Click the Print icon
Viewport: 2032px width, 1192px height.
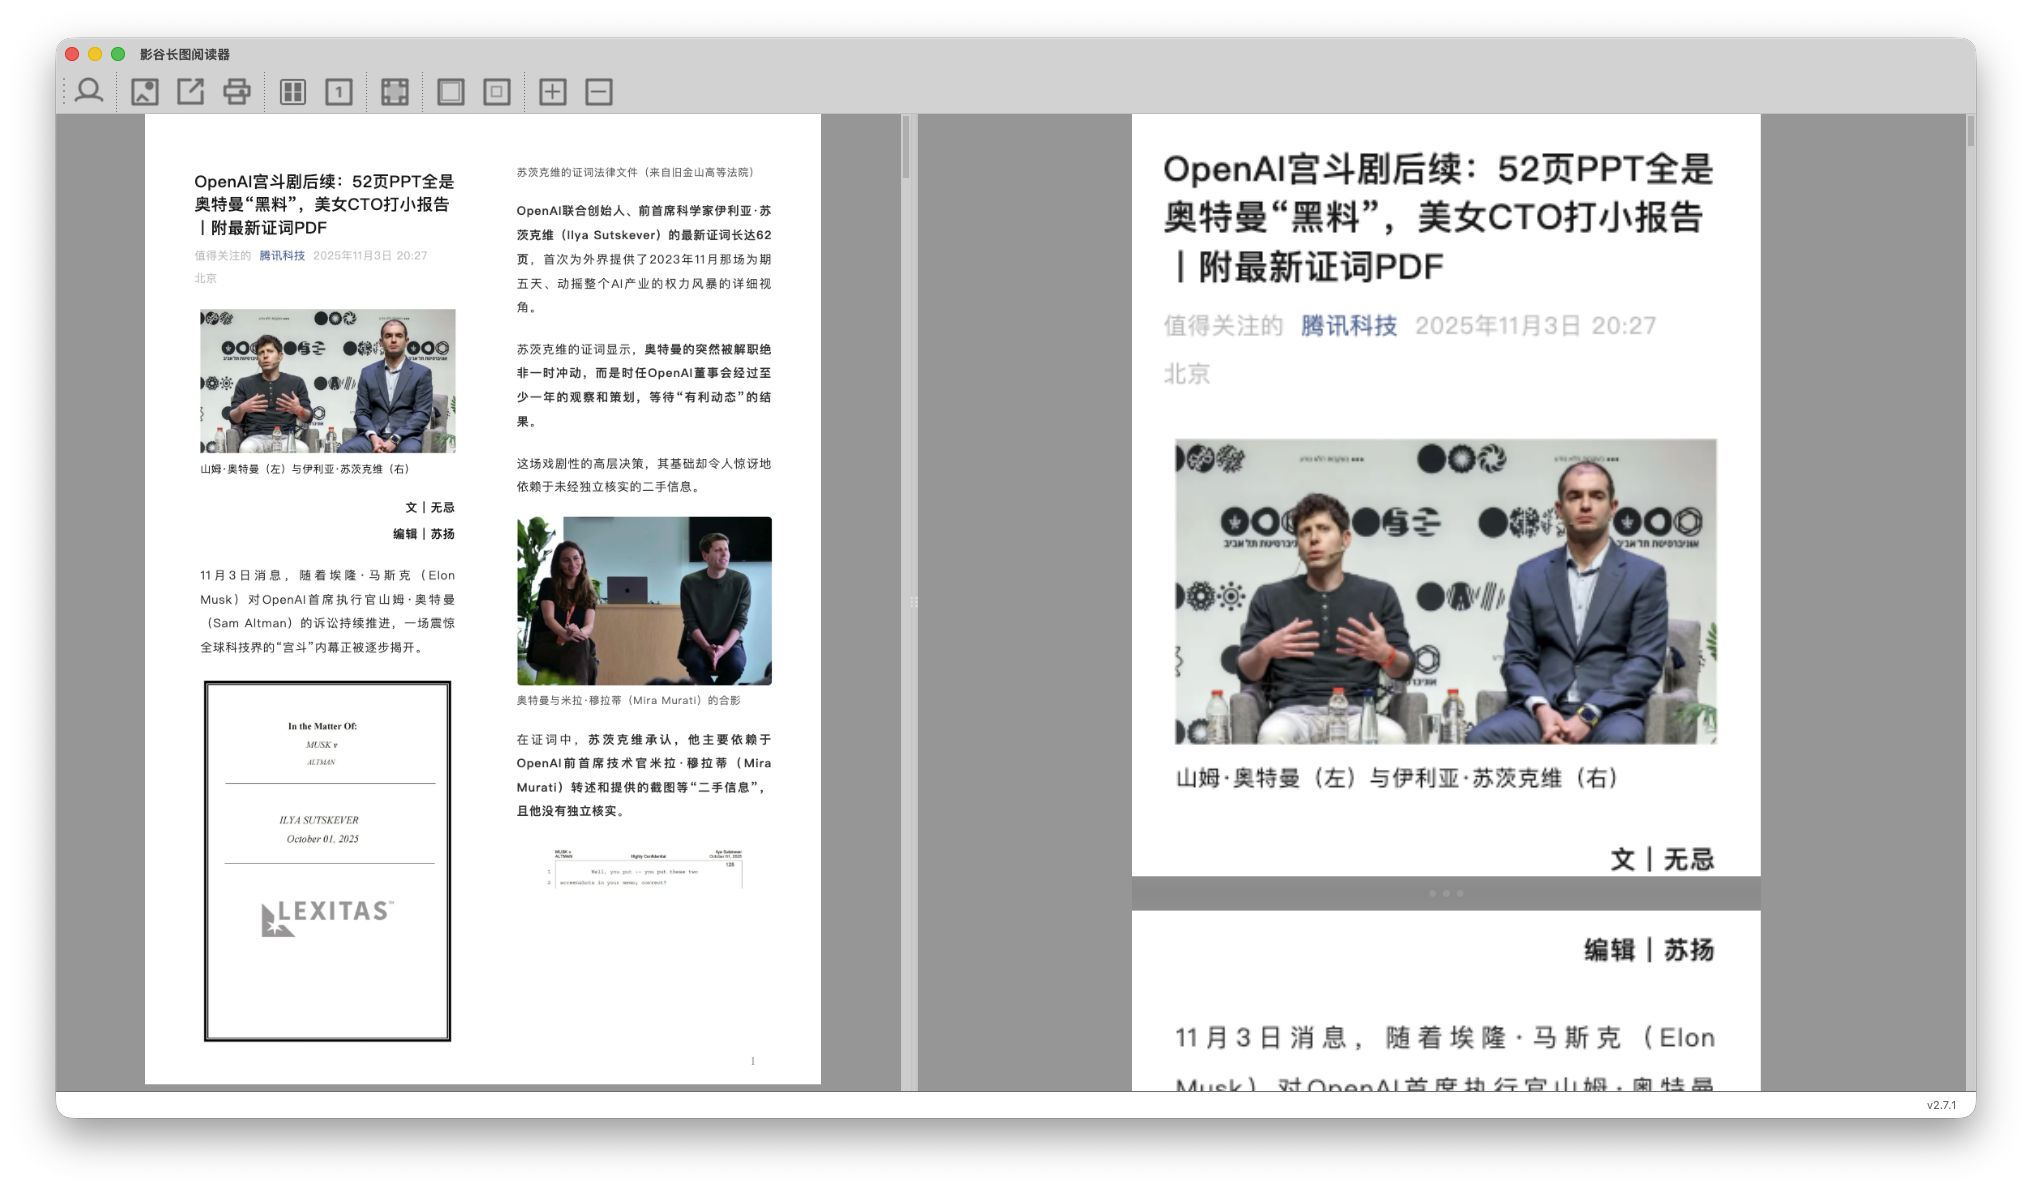pyautogui.click(x=238, y=91)
